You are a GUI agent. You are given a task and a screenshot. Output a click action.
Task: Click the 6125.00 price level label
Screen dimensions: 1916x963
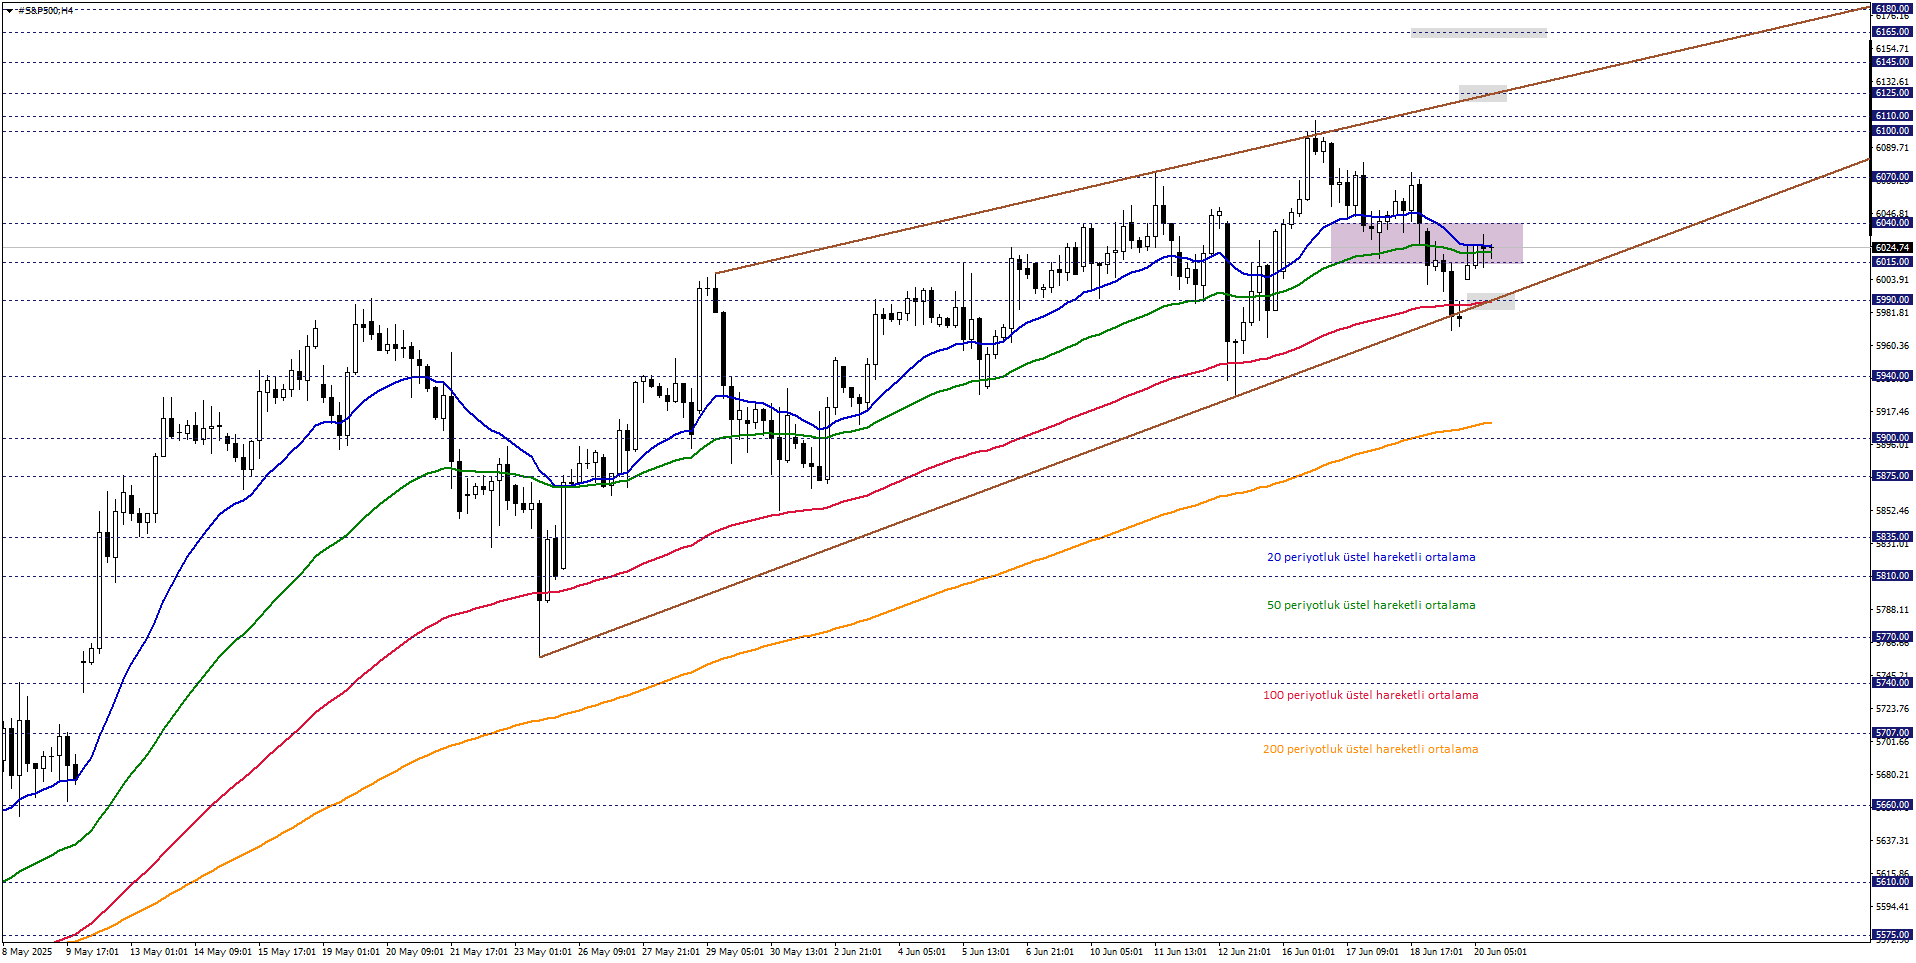(1892, 93)
